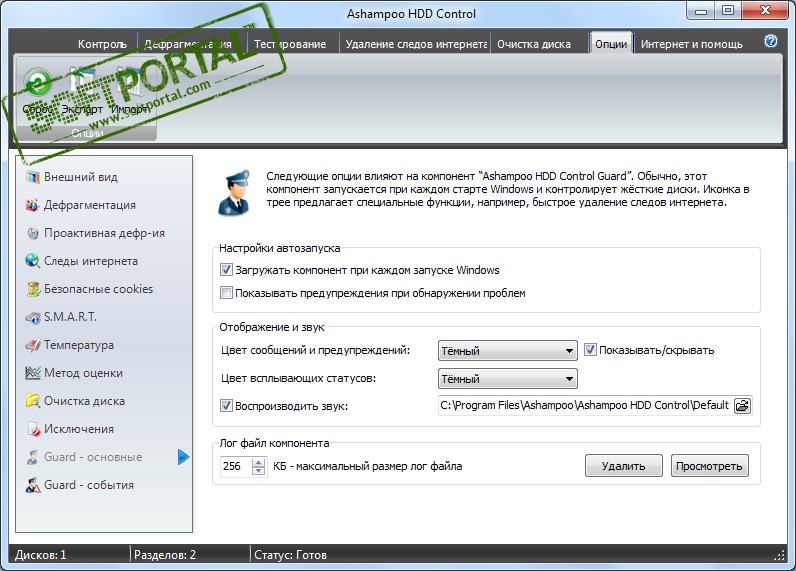Open the popup status color dropdown

[508, 379]
